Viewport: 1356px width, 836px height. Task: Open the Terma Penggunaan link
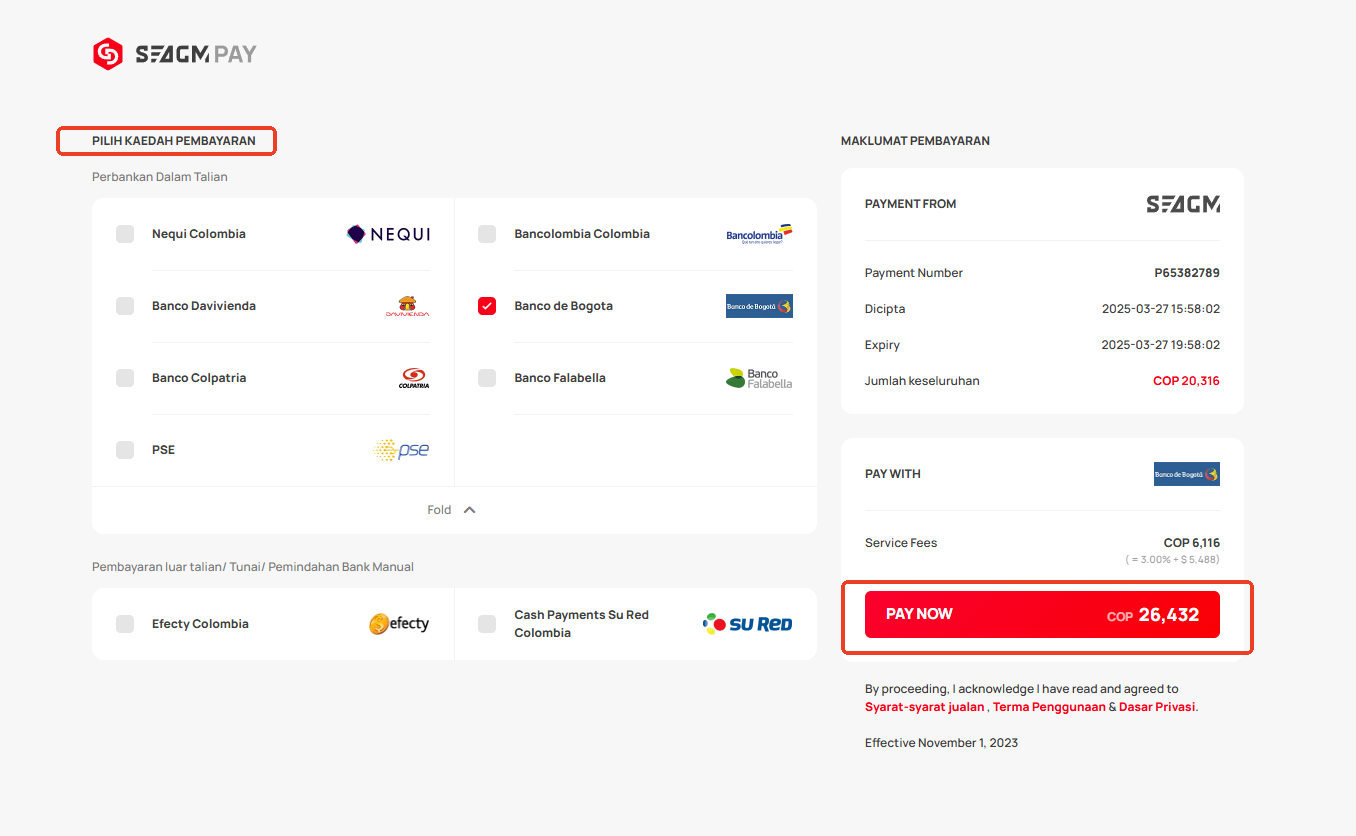[1049, 707]
